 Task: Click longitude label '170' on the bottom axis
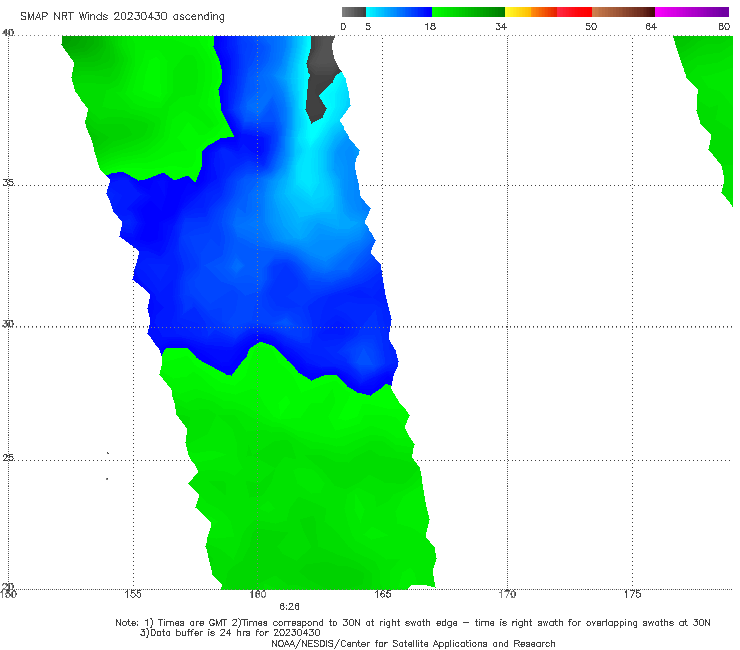(507, 594)
